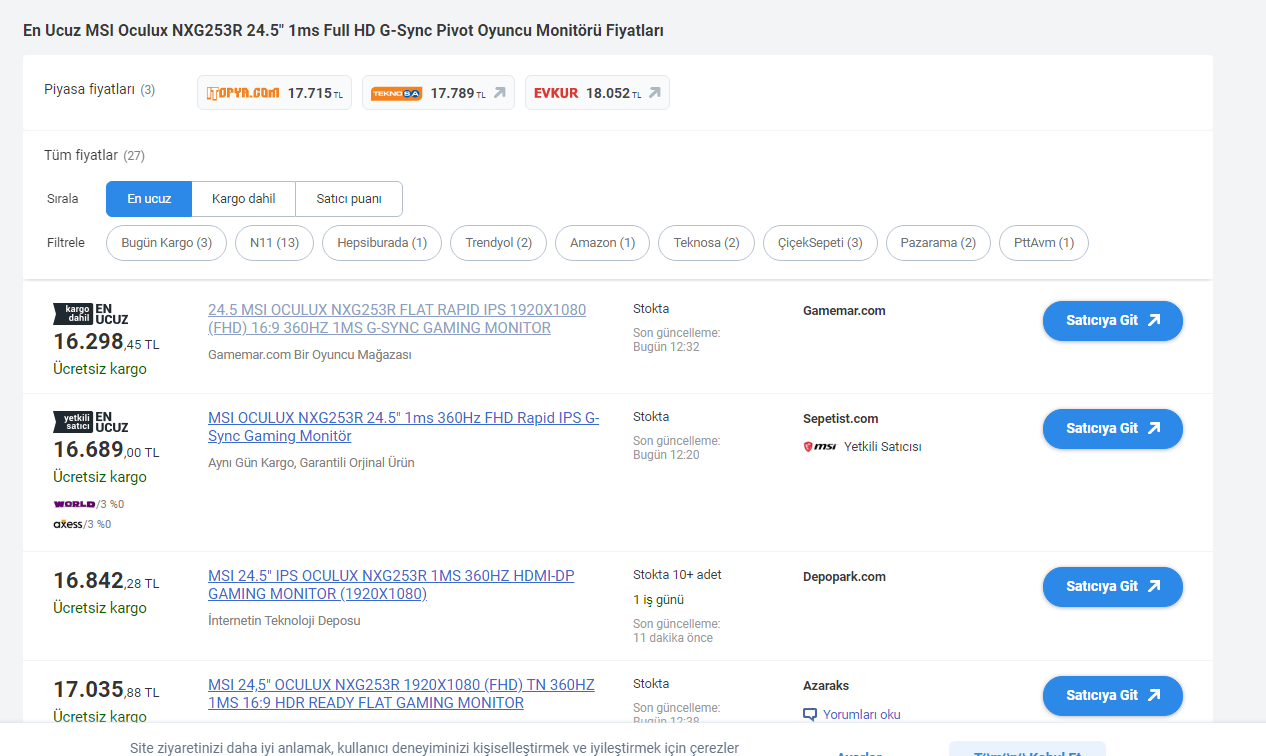Click the World card installment logo
Viewport: 1266px width, 756px height.
(x=74, y=504)
